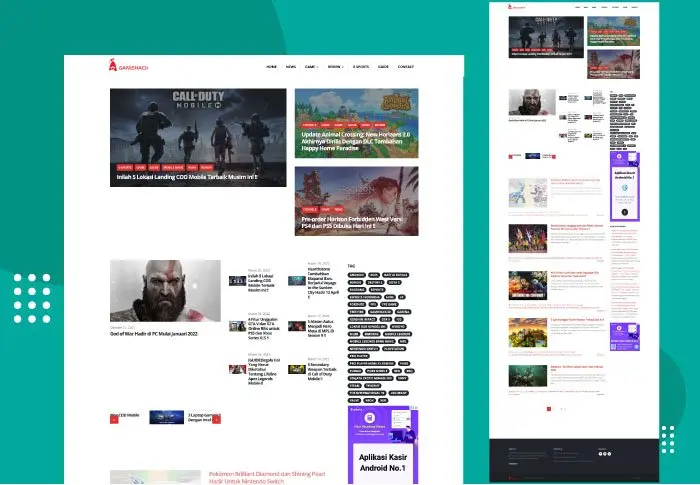The image size is (700, 485).
Task: Open the Contact page link
Action: [x=405, y=67]
